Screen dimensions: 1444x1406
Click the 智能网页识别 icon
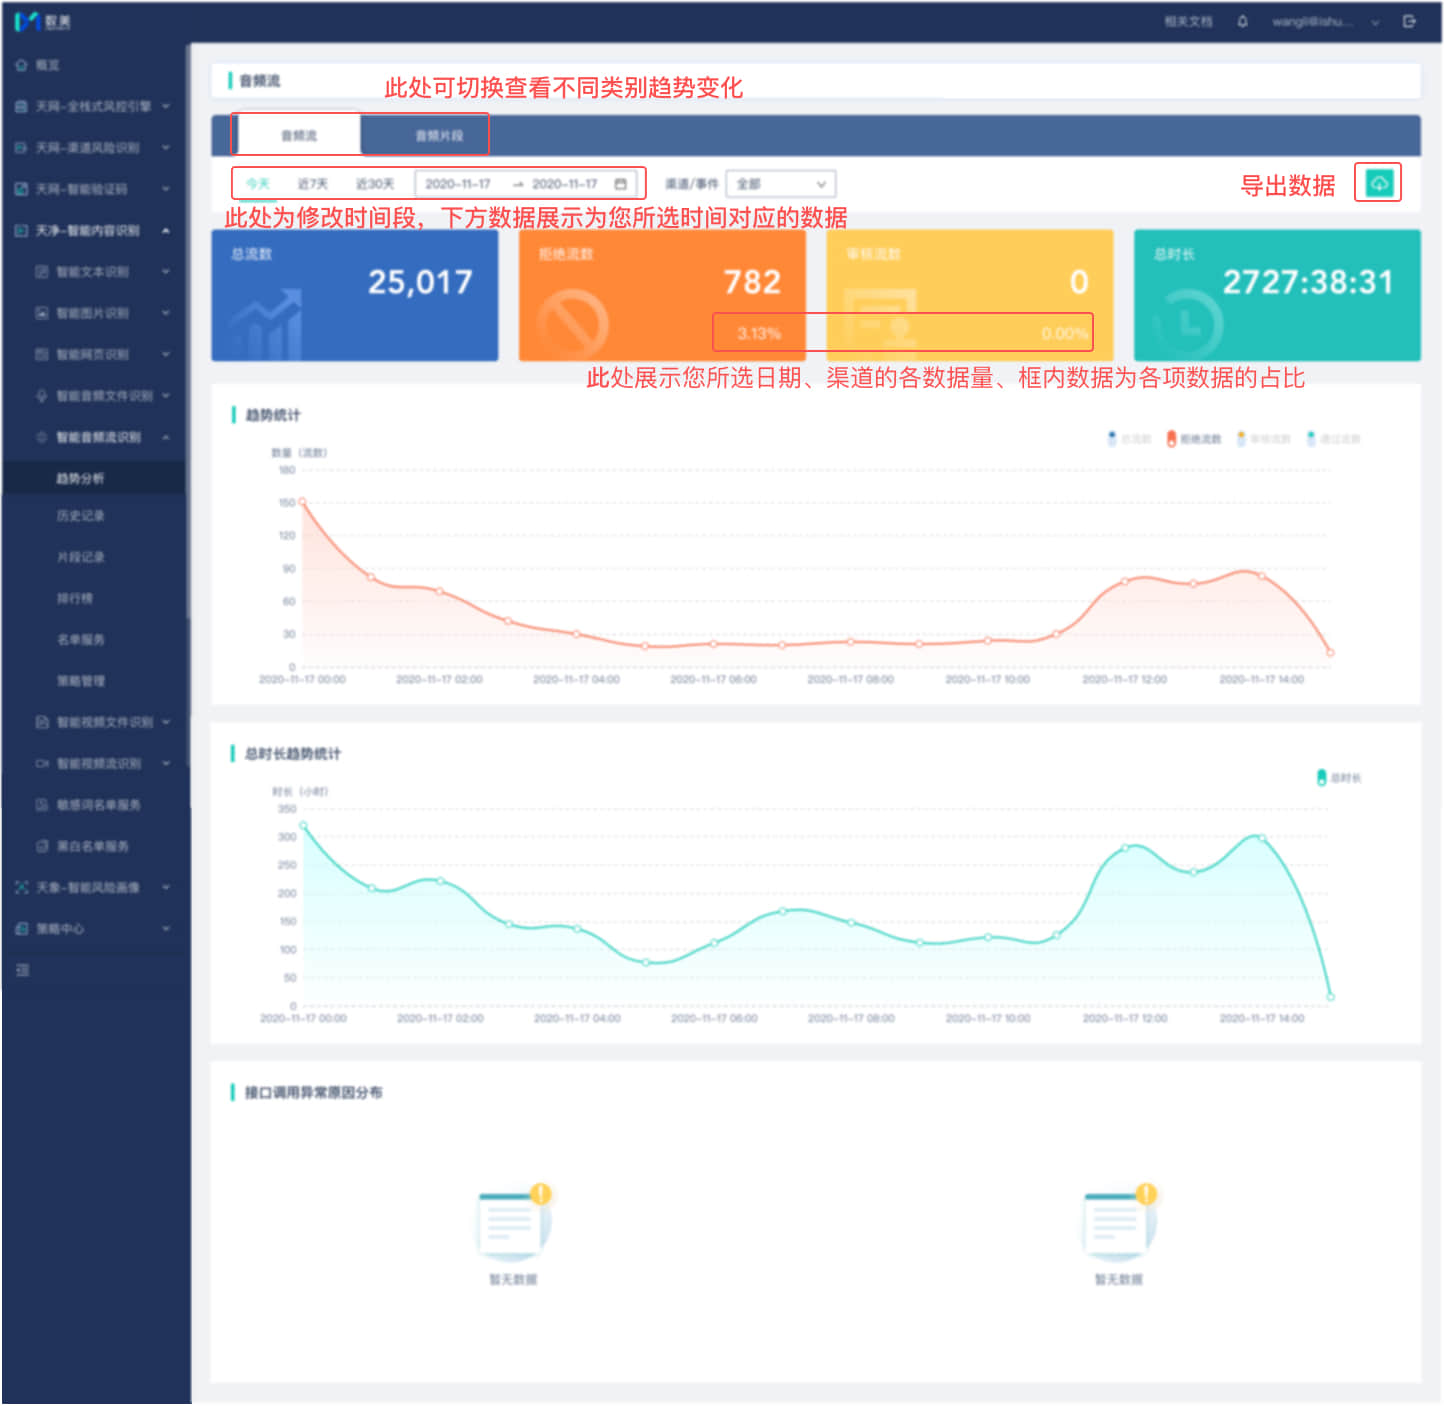pyautogui.click(x=42, y=354)
